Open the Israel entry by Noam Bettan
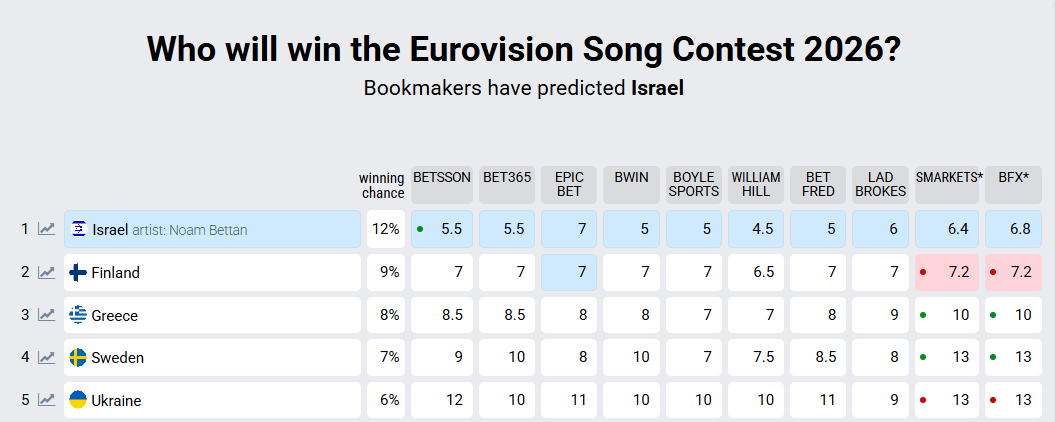The width and height of the screenshot is (1055, 422). tap(169, 230)
